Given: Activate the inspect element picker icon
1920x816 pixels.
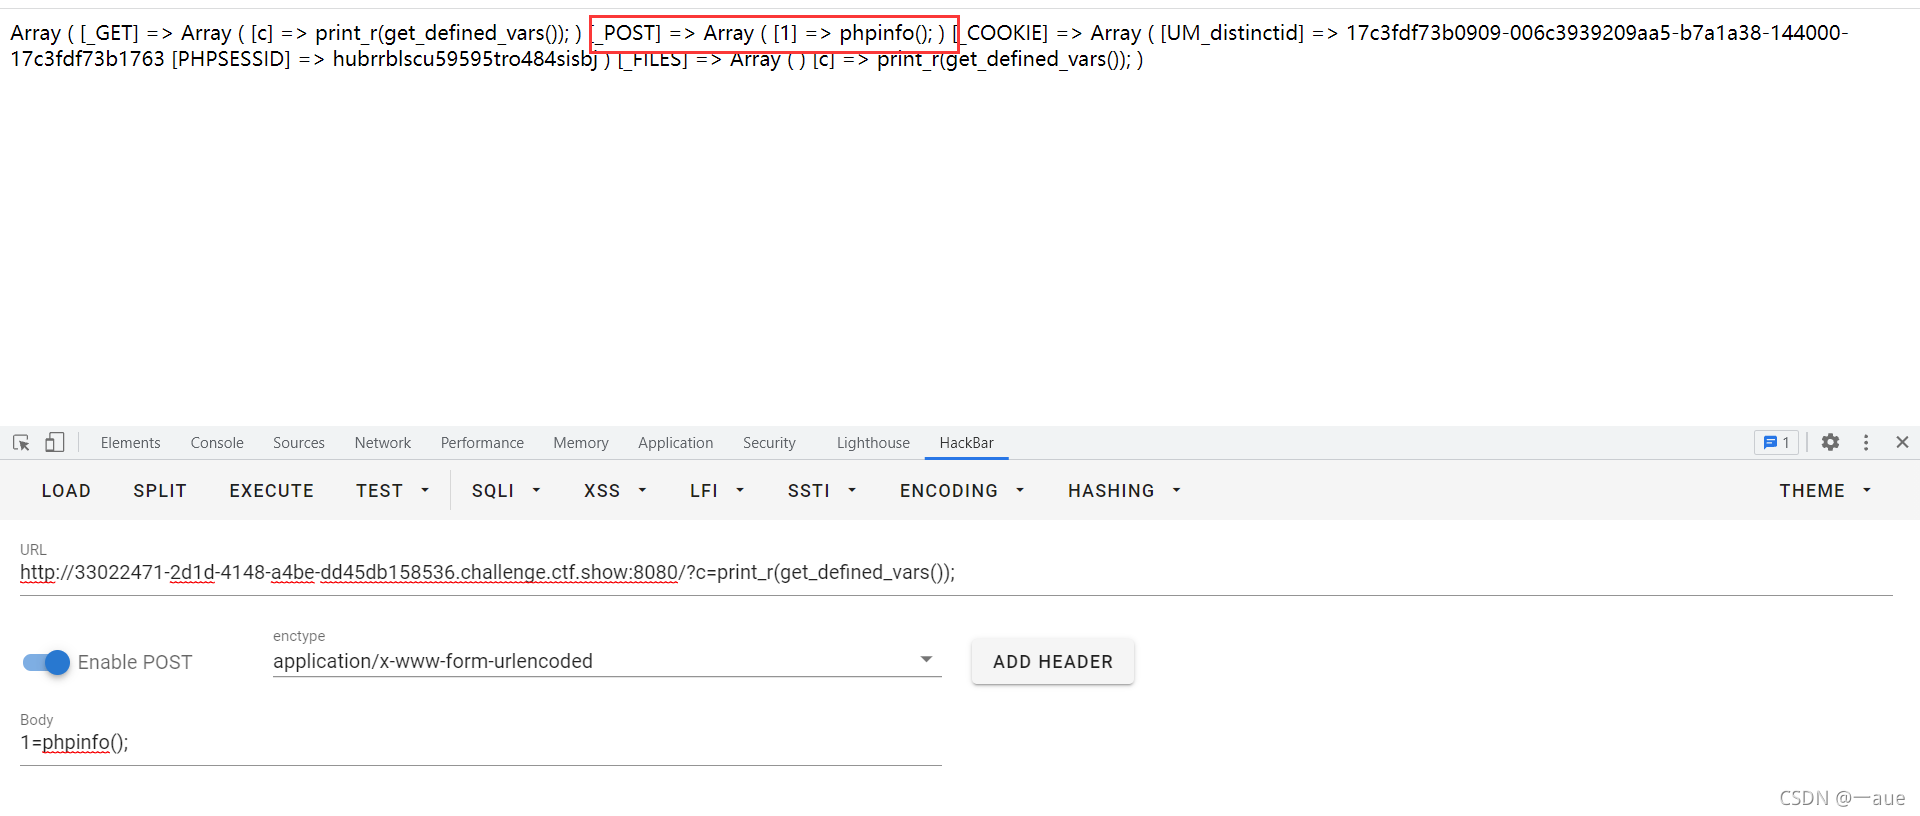Looking at the screenshot, I should coord(21,442).
